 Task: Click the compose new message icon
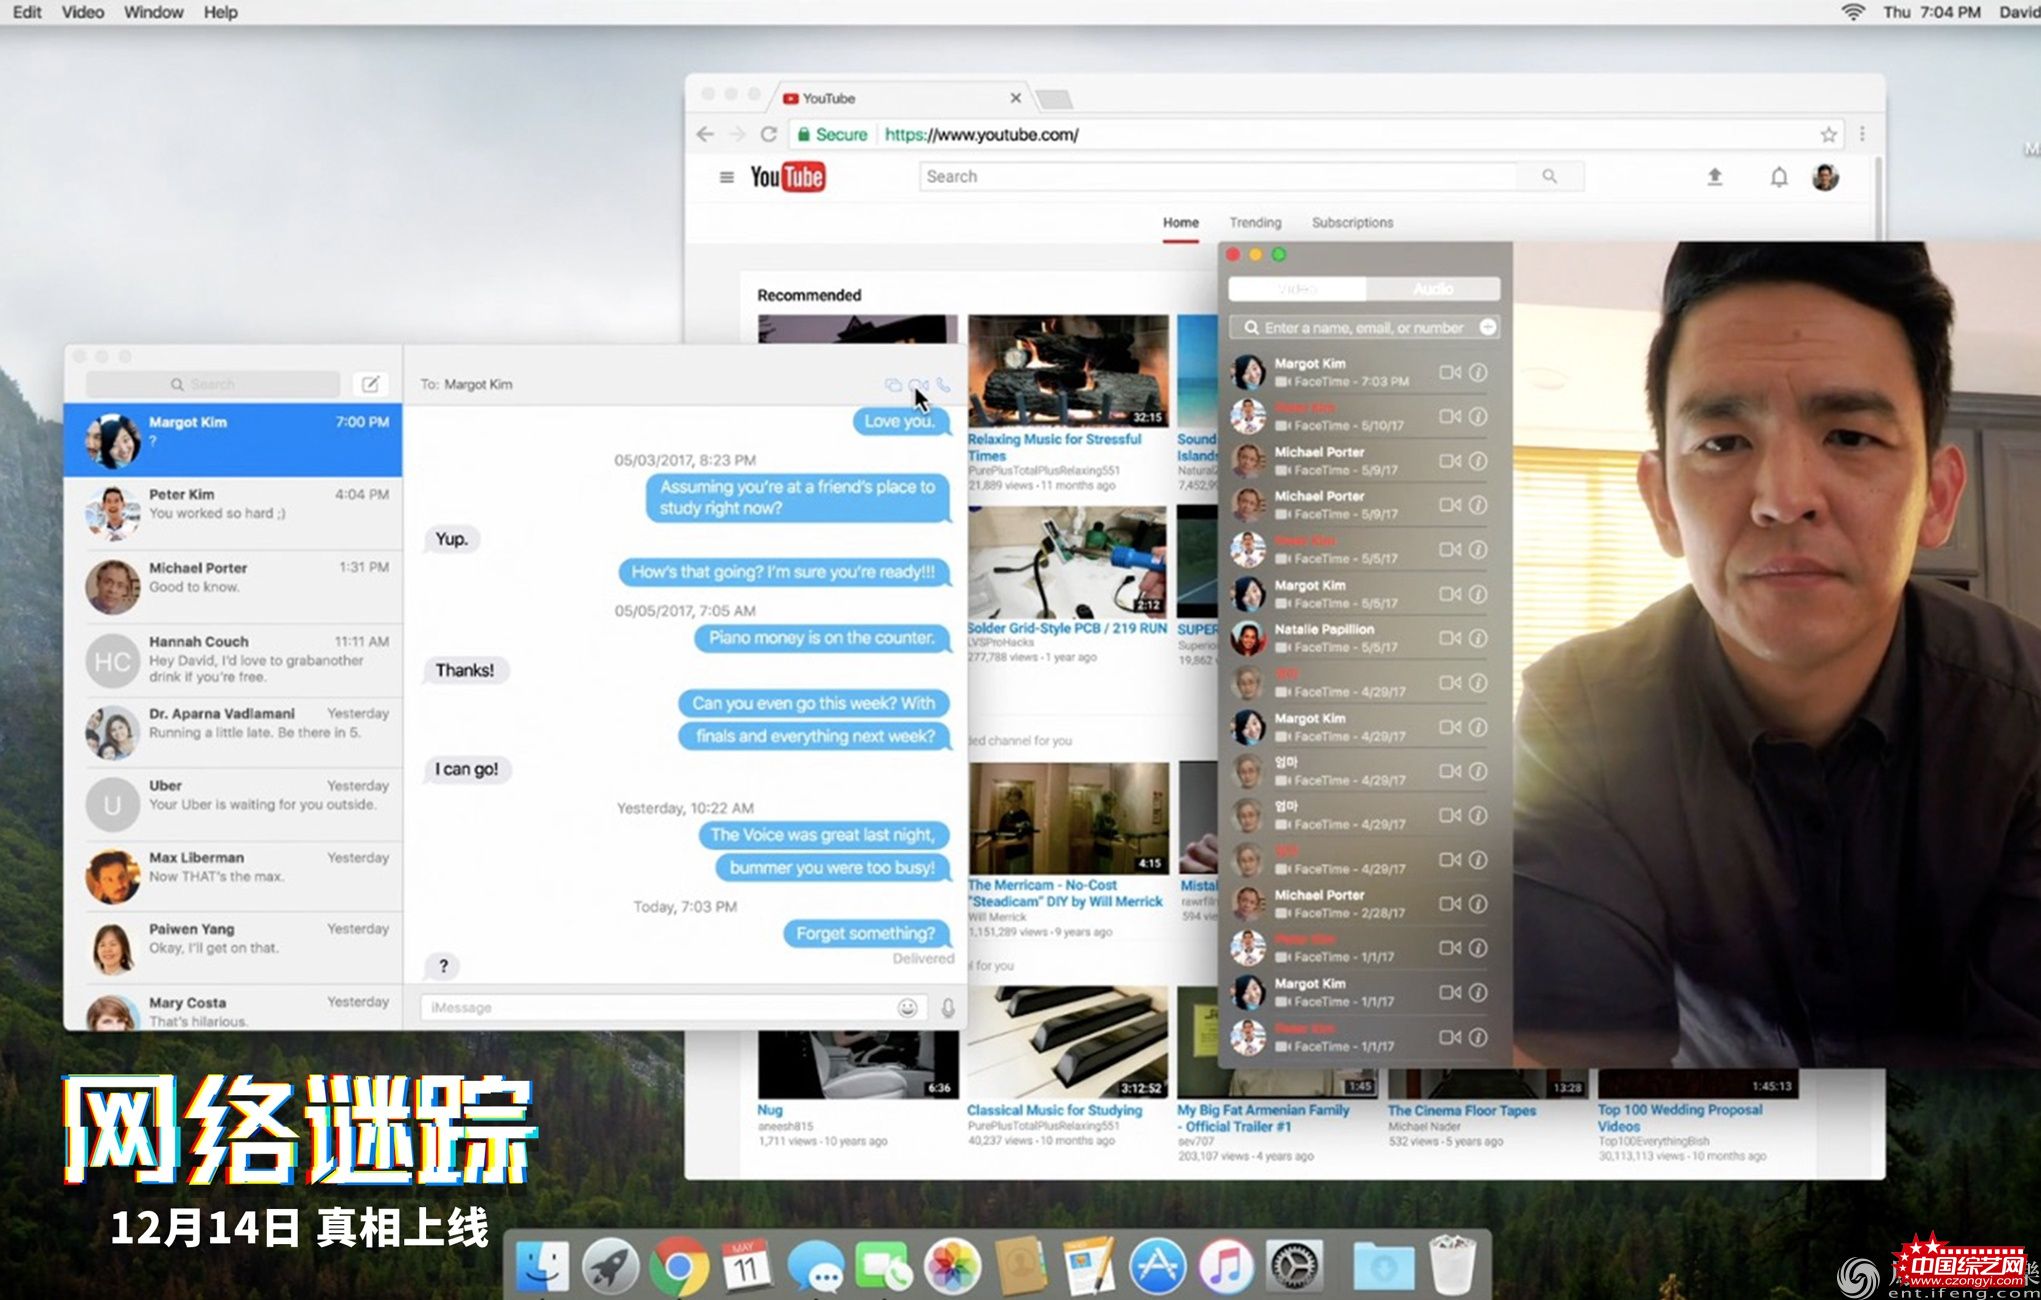[370, 384]
